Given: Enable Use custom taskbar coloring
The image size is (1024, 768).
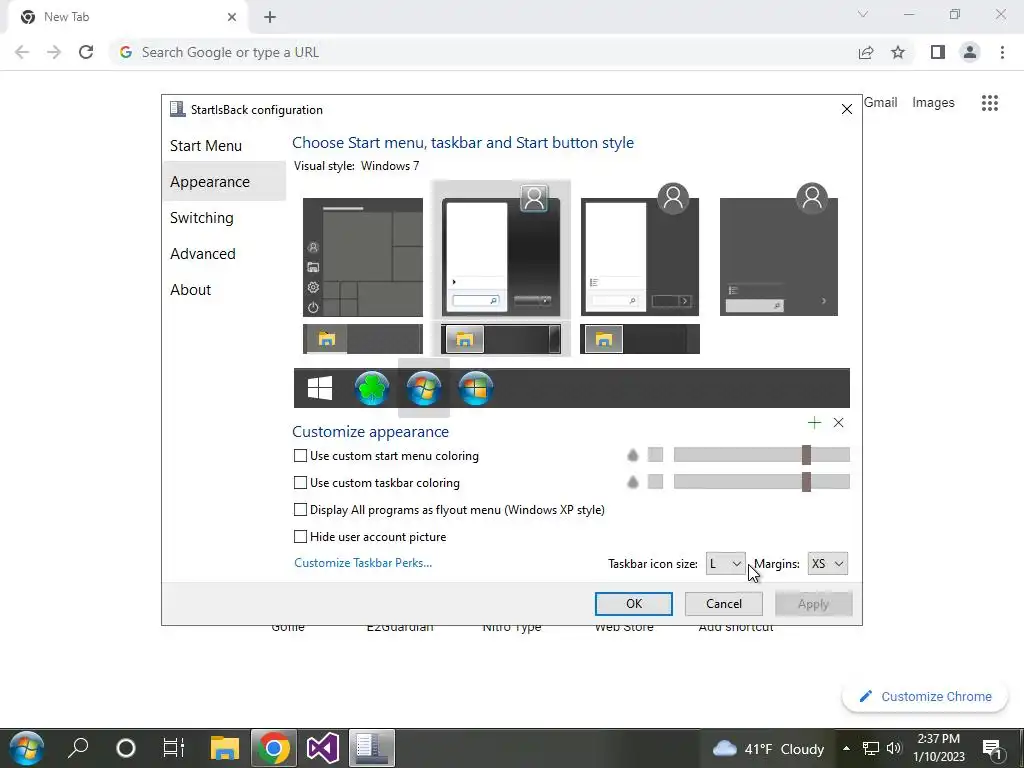Looking at the screenshot, I should 300,483.
